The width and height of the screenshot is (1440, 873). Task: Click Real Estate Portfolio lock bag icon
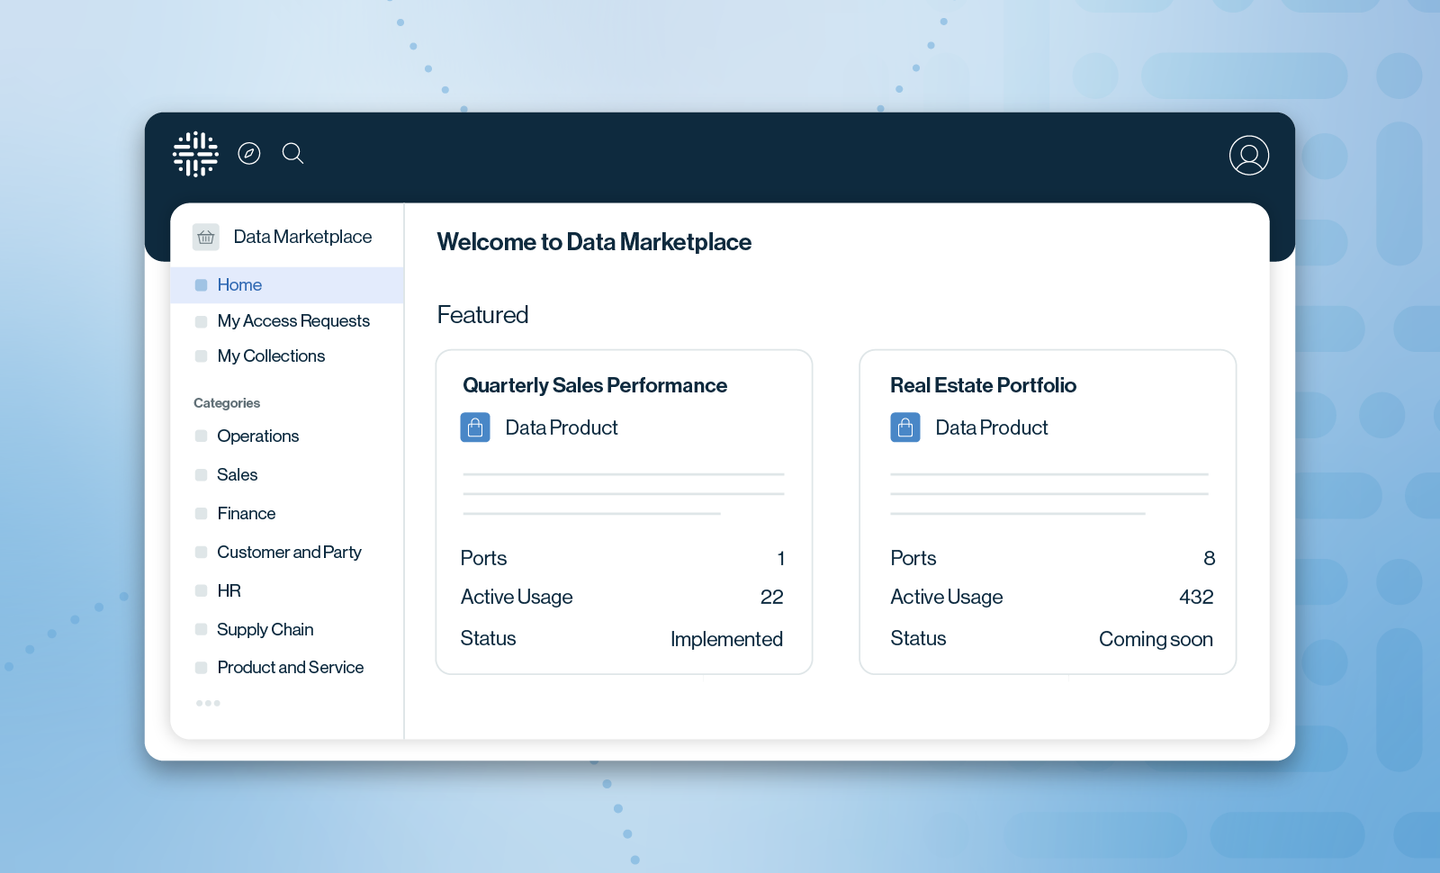905,427
